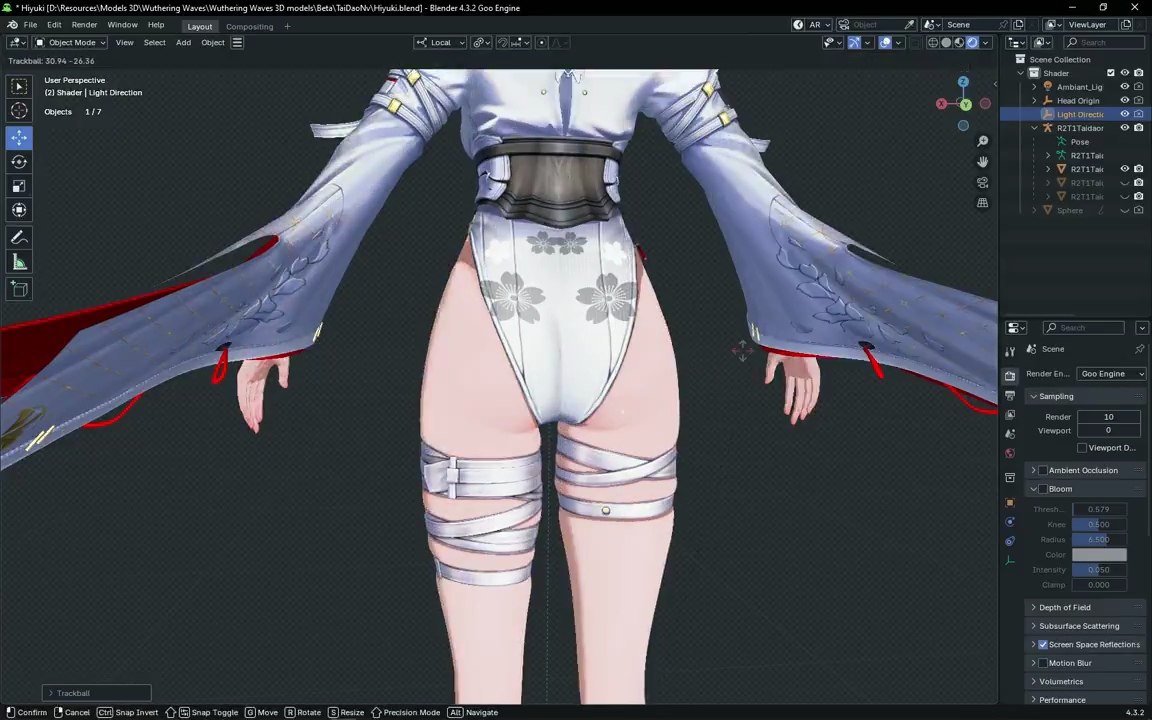The height and width of the screenshot is (720, 1152).
Task: Open the Physics properties tab
Action: [1010, 522]
